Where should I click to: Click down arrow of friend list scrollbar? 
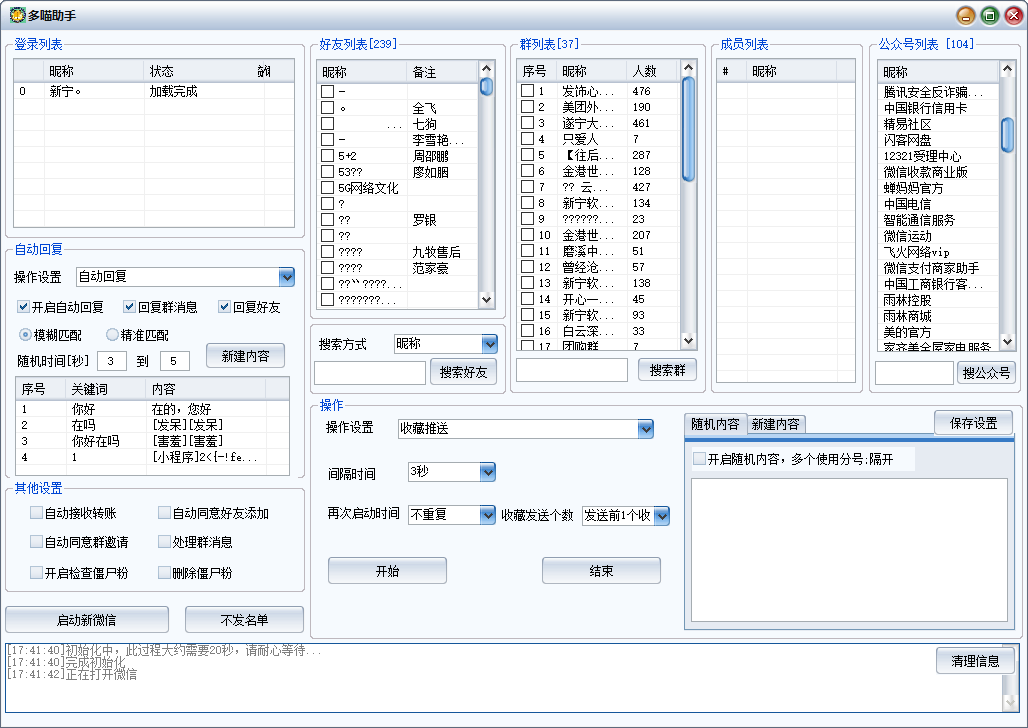[x=486, y=299]
